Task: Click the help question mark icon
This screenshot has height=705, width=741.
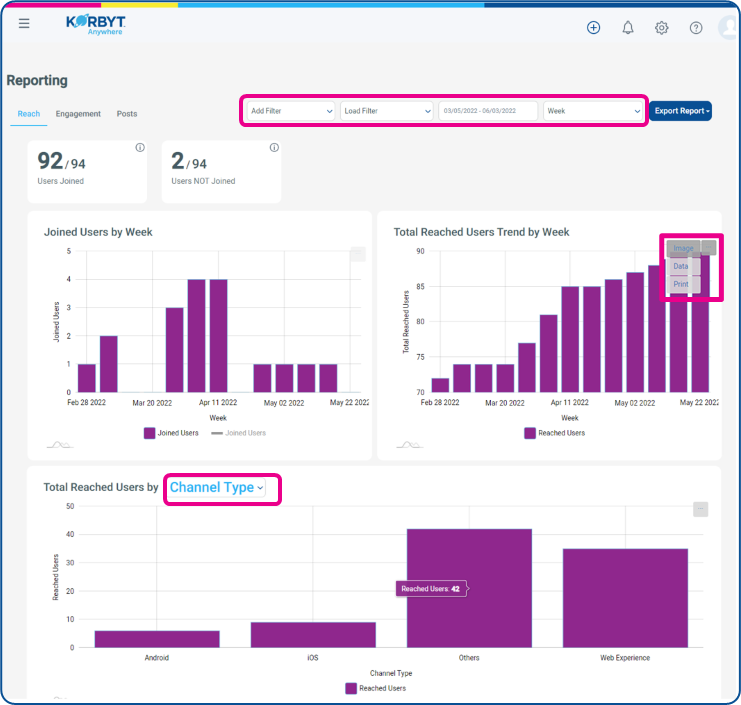Action: pos(696,28)
